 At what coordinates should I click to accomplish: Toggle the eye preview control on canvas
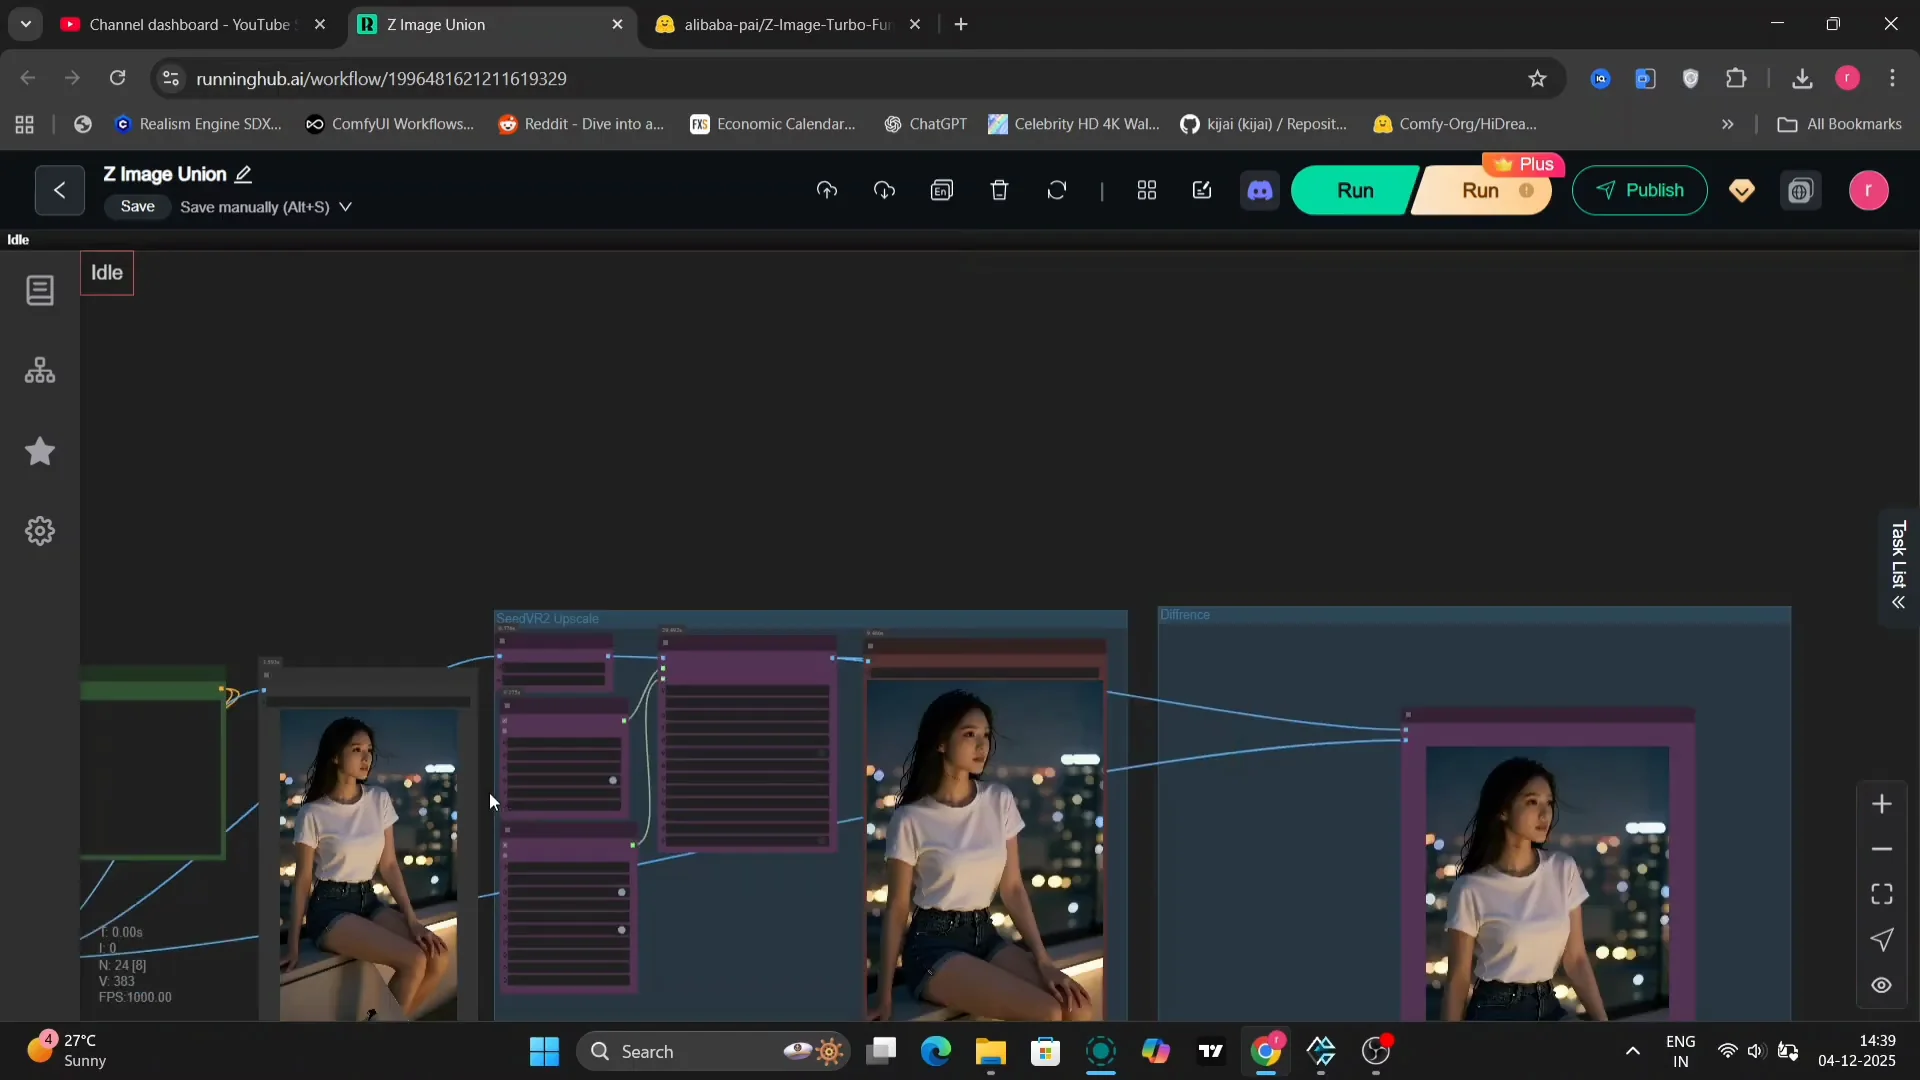[x=1881, y=986]
